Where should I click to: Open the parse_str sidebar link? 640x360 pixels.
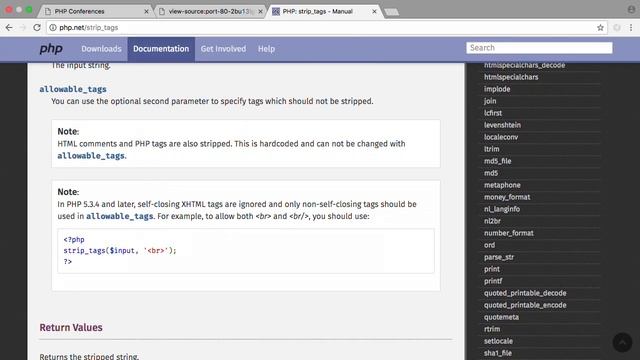click(499, 257)
